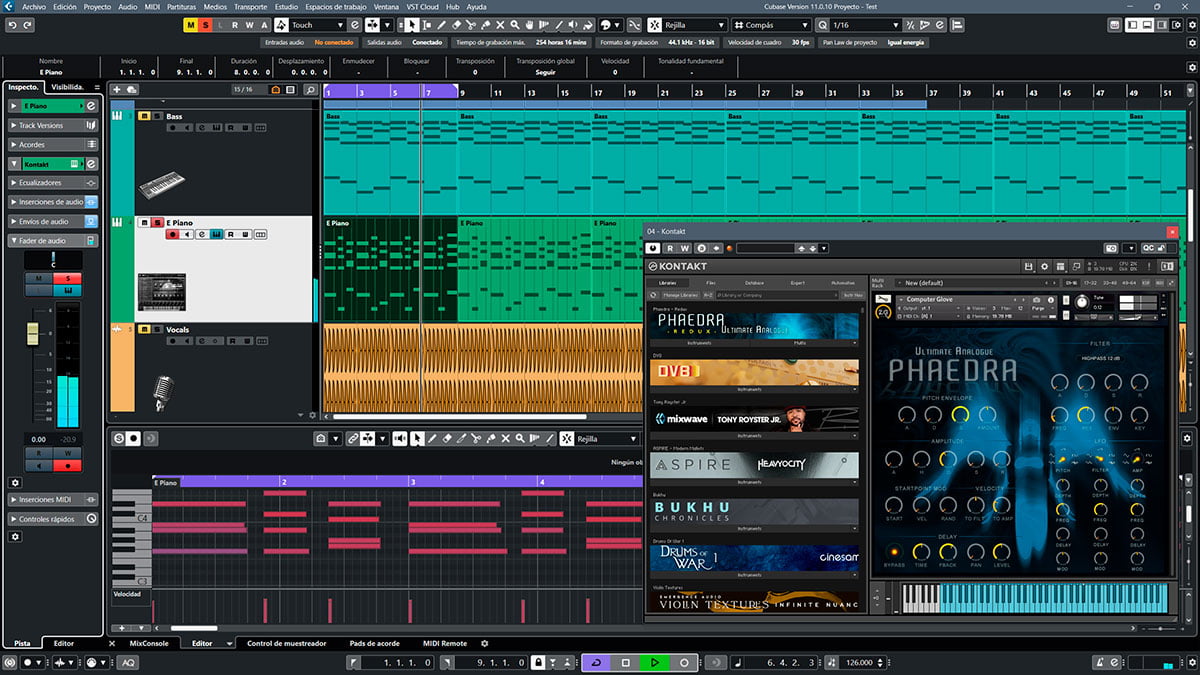The image size is (1200, 675).
Task: Open the MIDI Remote tab
Action: (444, 644)
